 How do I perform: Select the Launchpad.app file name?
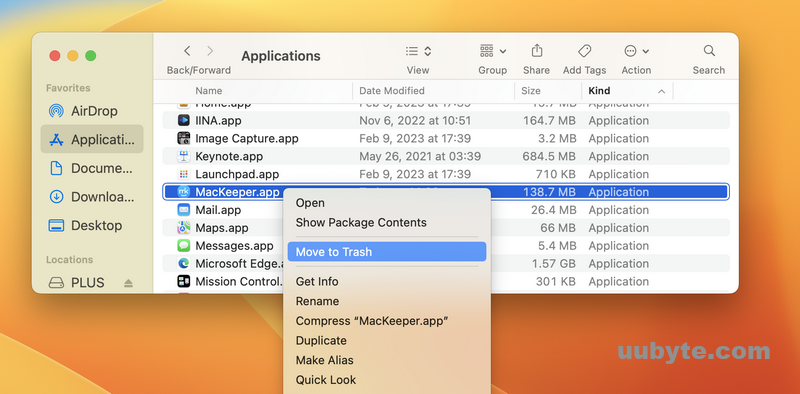coord(237,174)
